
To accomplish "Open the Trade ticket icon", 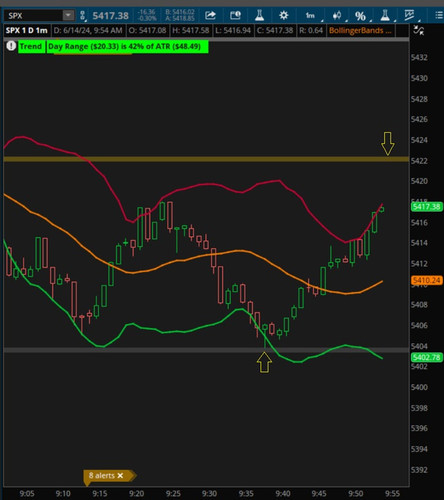I will tap(235, 15).
